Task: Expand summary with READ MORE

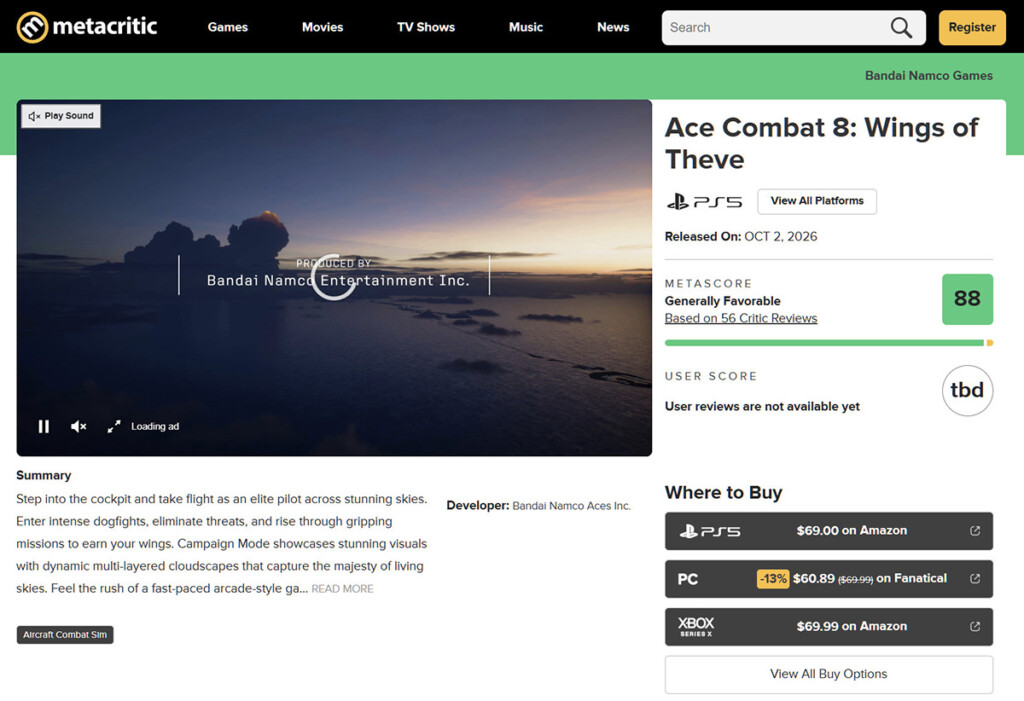Action: coord(342,589)
